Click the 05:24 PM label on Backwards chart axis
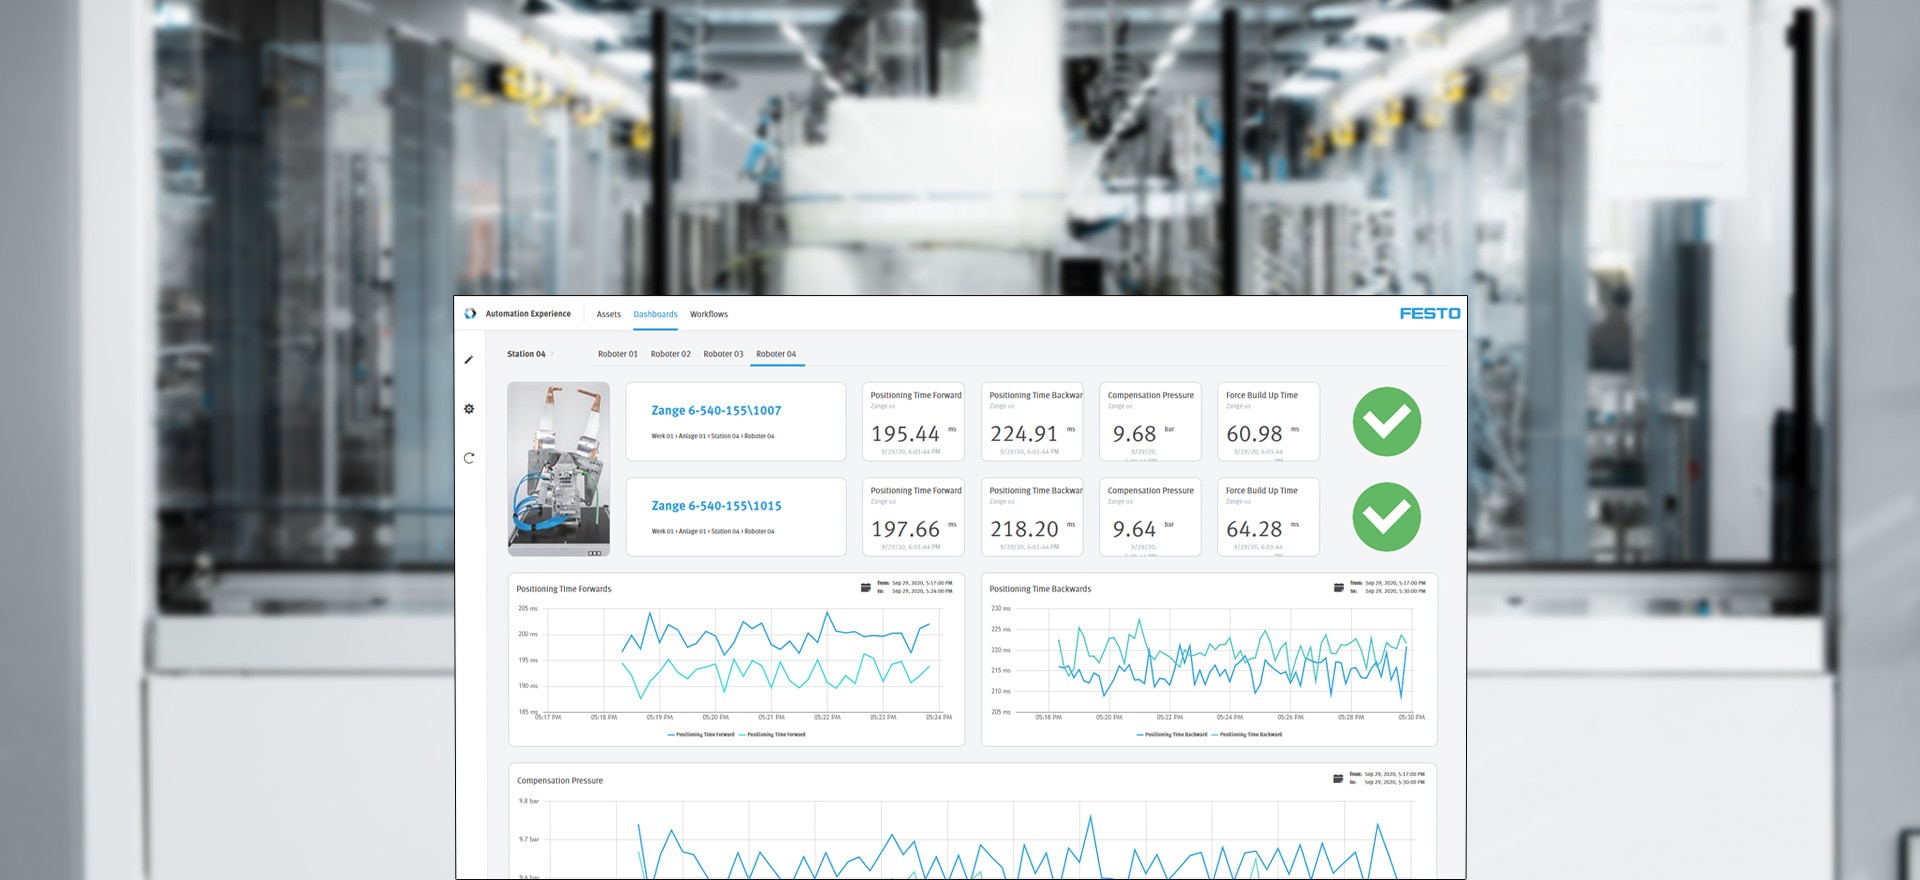This screenshot has width=1920, height=880. click(1230, 717)
